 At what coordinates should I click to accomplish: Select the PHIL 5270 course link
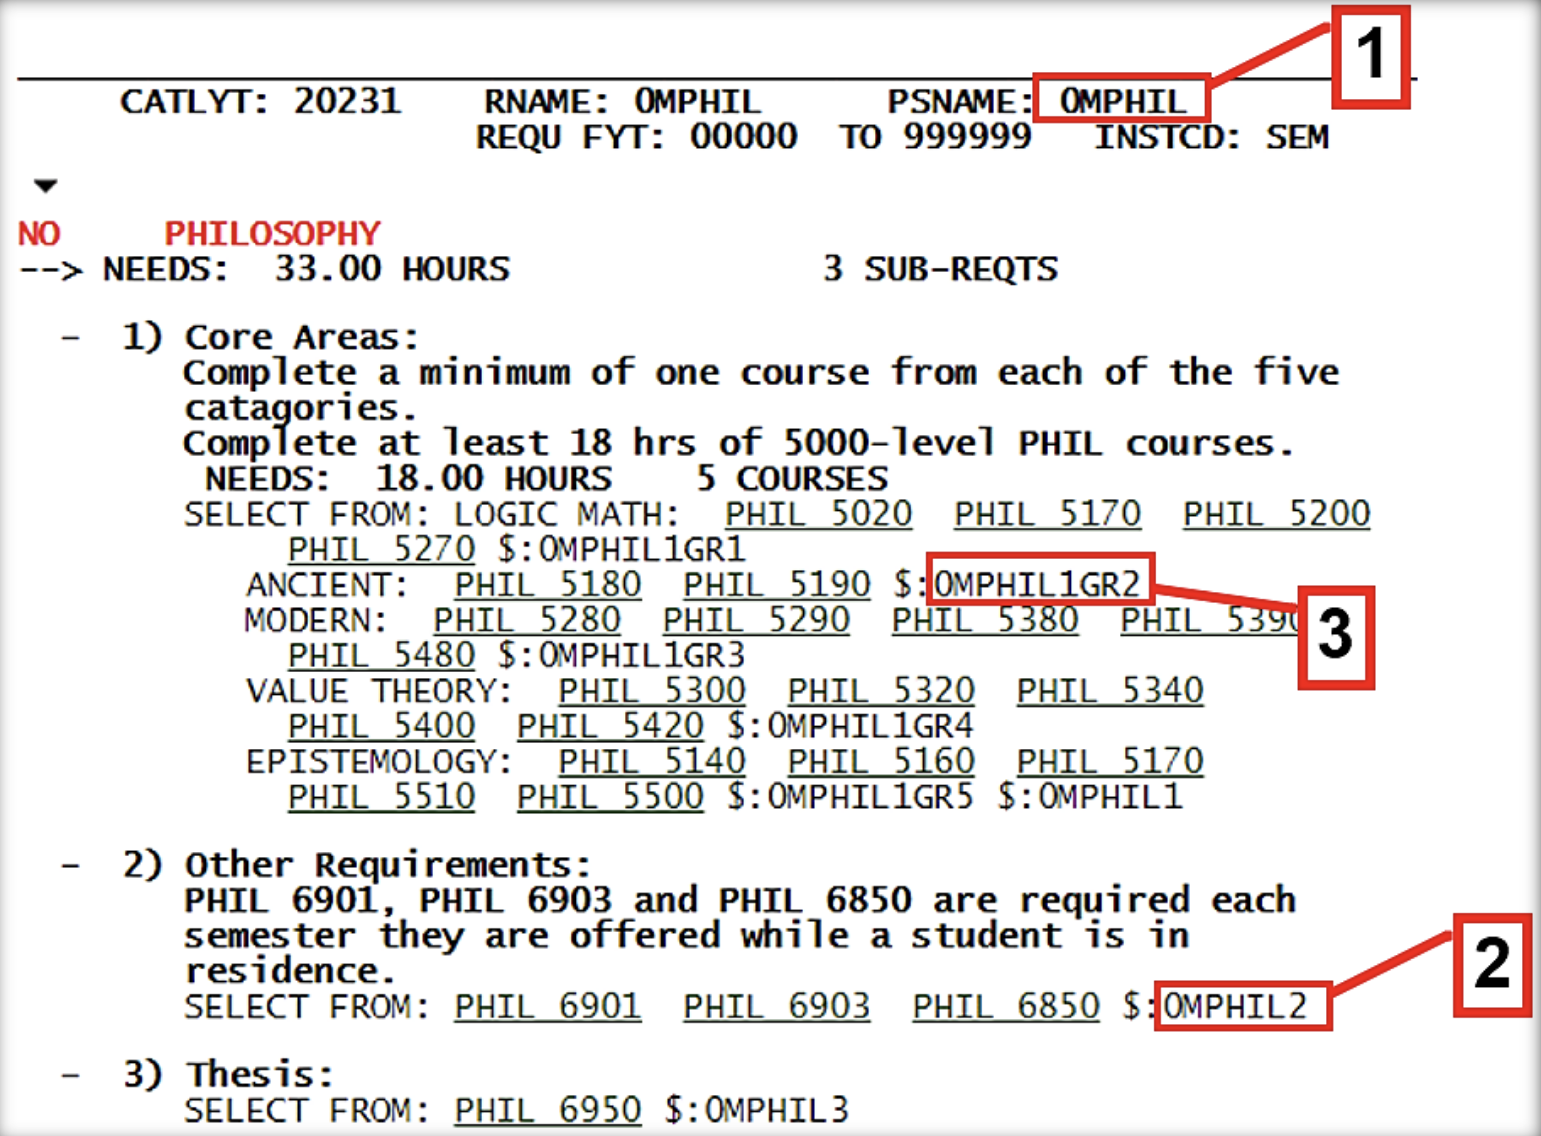[381, 549]
